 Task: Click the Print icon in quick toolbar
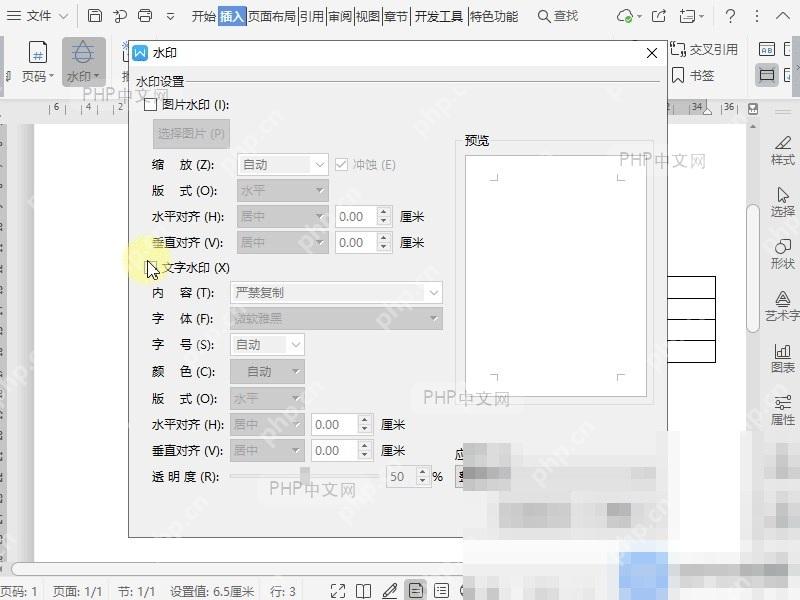[145, 16]
